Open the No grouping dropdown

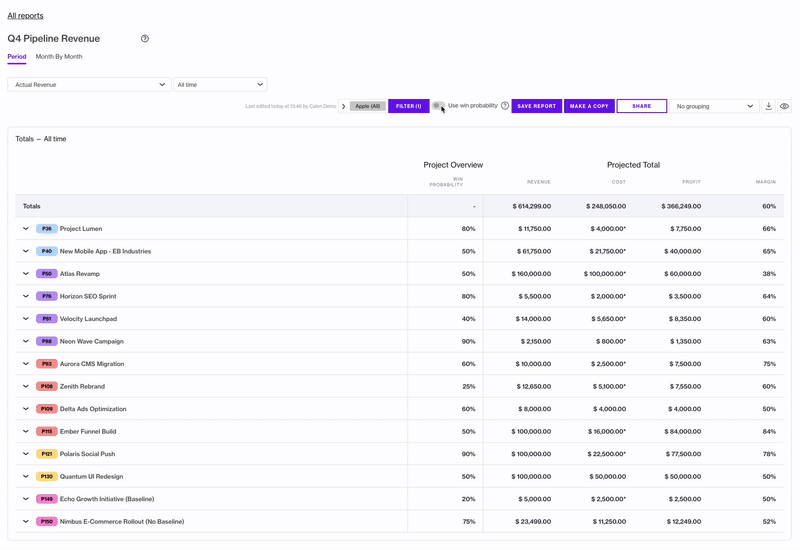(x=714, y=106)
